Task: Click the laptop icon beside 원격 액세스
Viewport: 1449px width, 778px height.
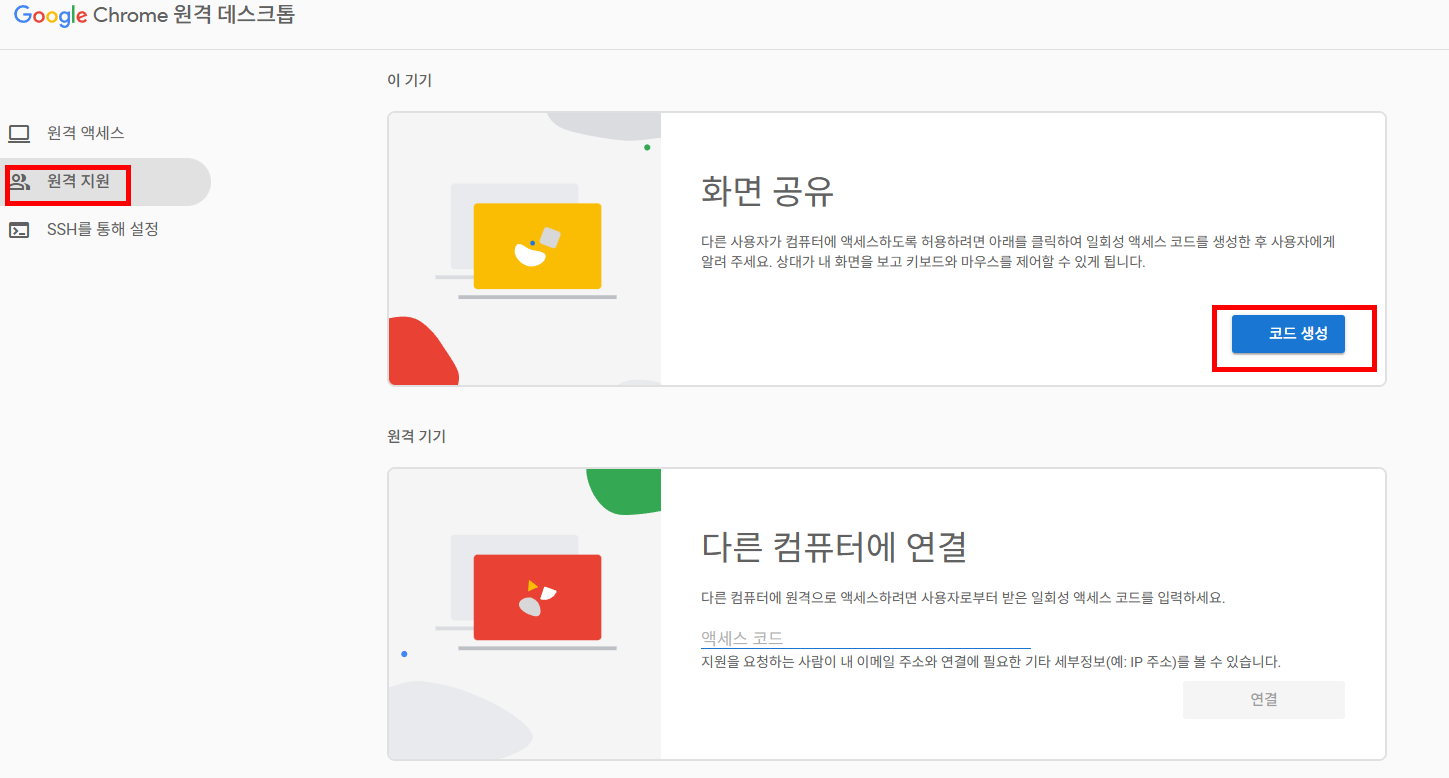Action: tap(19, 133)
